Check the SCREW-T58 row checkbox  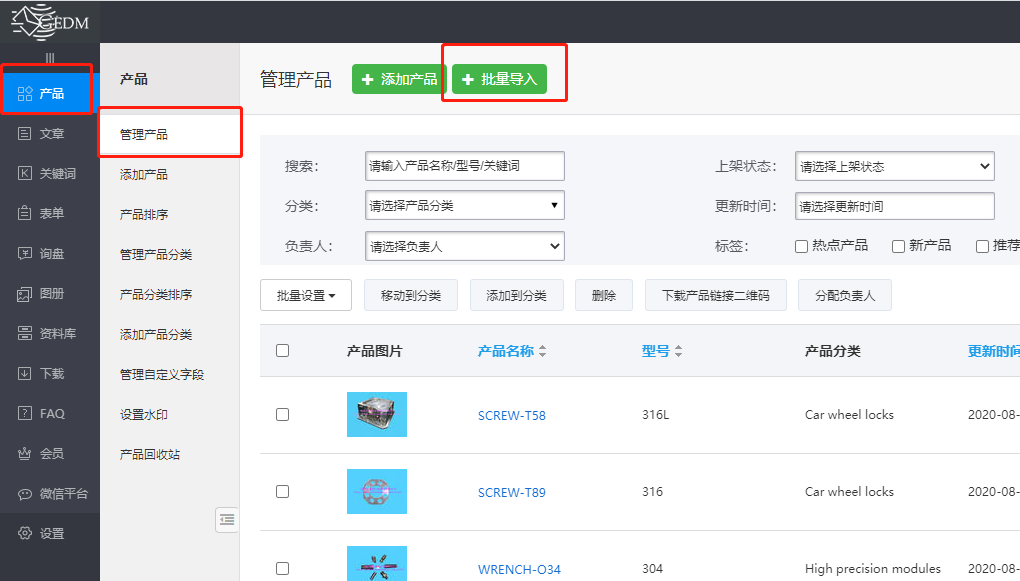click(282, 414)
